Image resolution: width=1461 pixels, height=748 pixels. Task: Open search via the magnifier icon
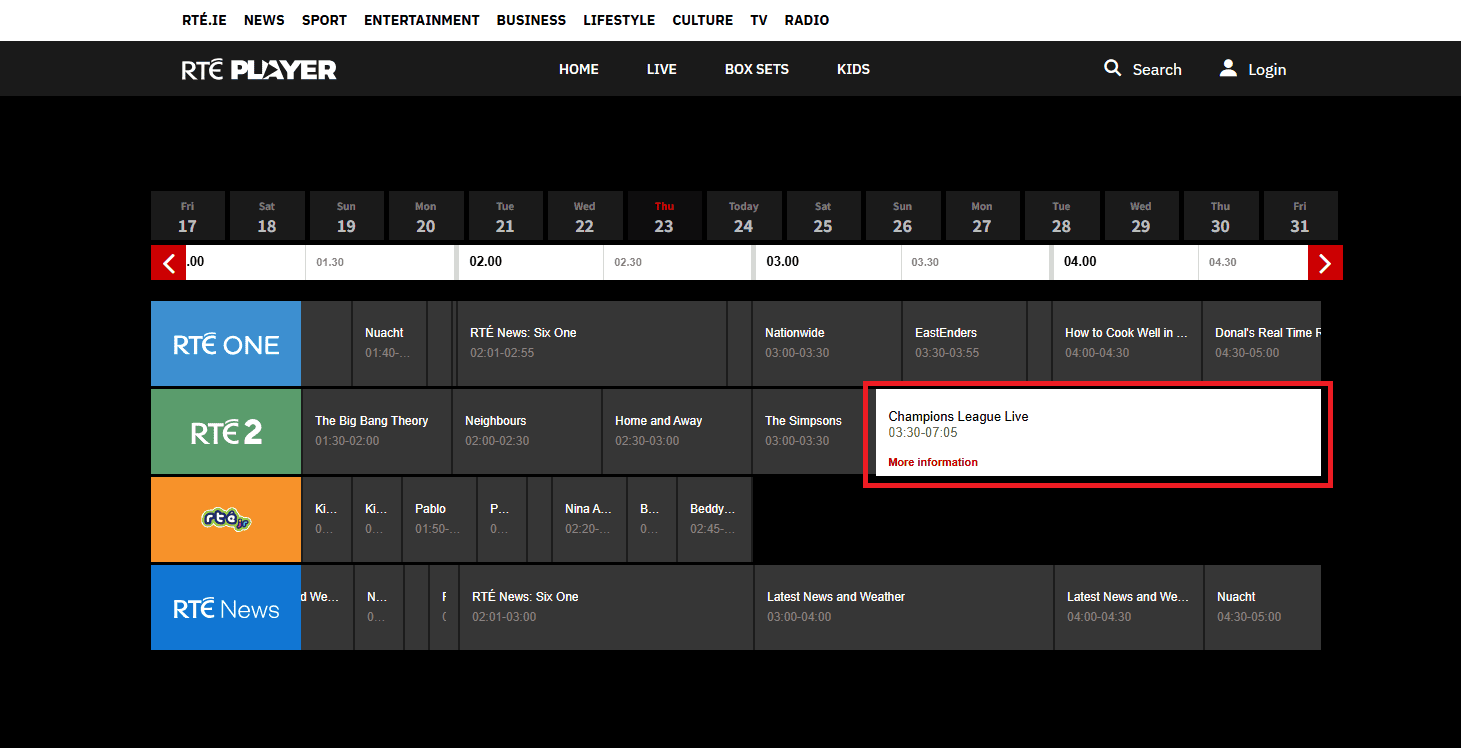click(x=1112, y=68)
